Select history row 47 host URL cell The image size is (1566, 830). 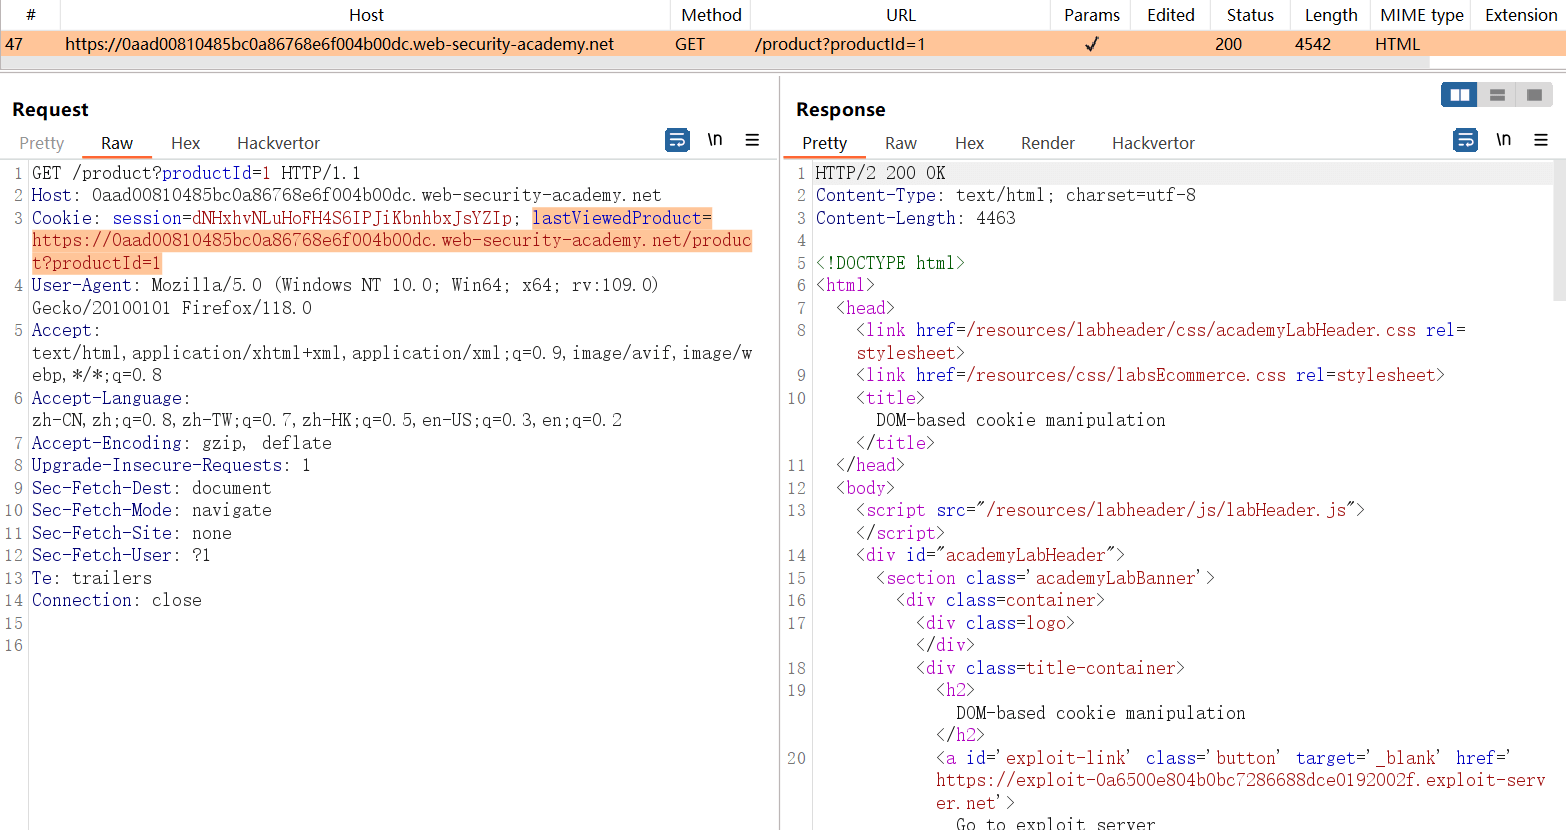pos(340,44)
